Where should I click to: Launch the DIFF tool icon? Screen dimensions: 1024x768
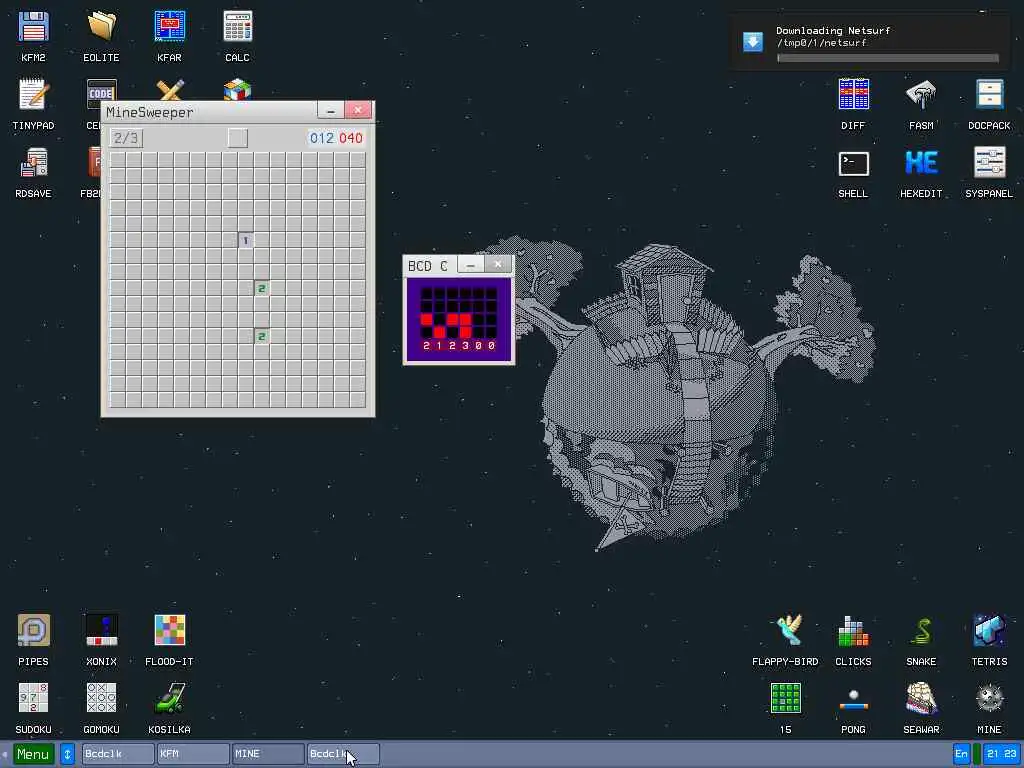(853, 104)
